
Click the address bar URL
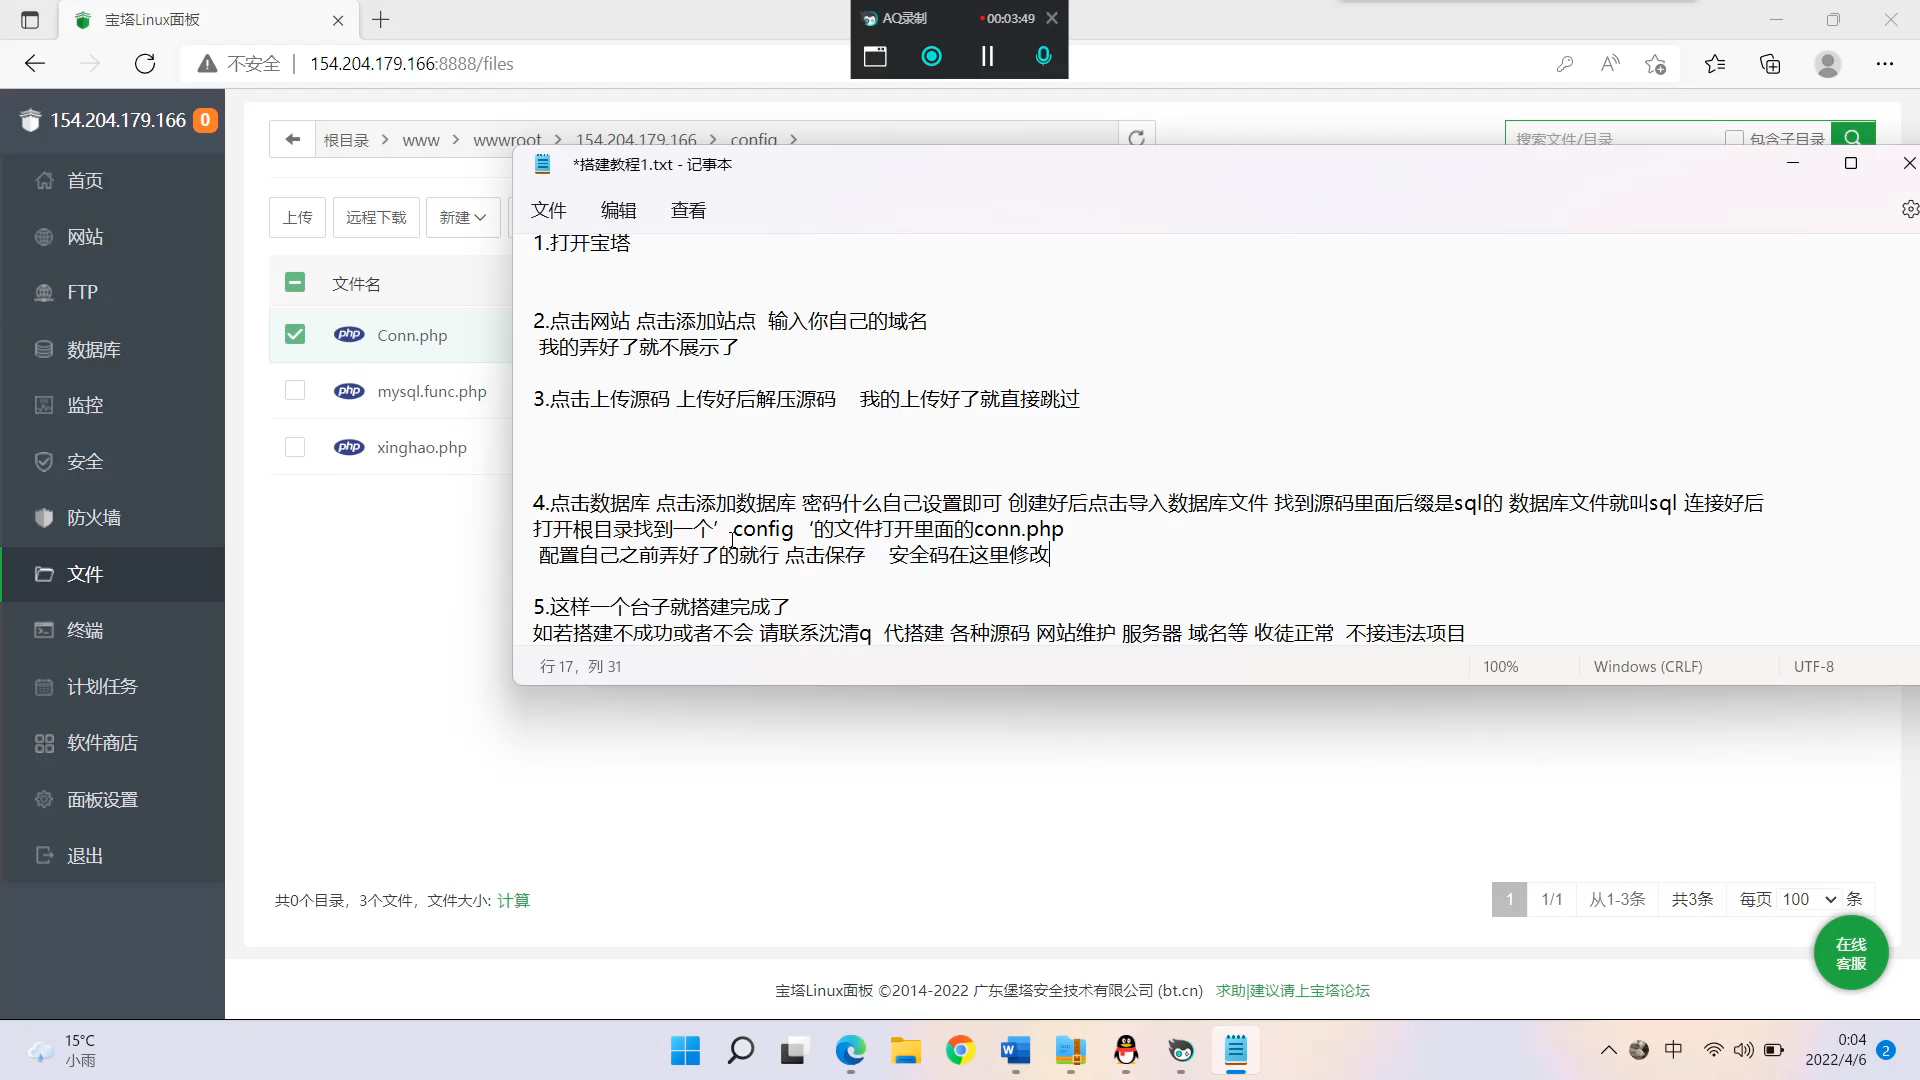tap(411, 63)
